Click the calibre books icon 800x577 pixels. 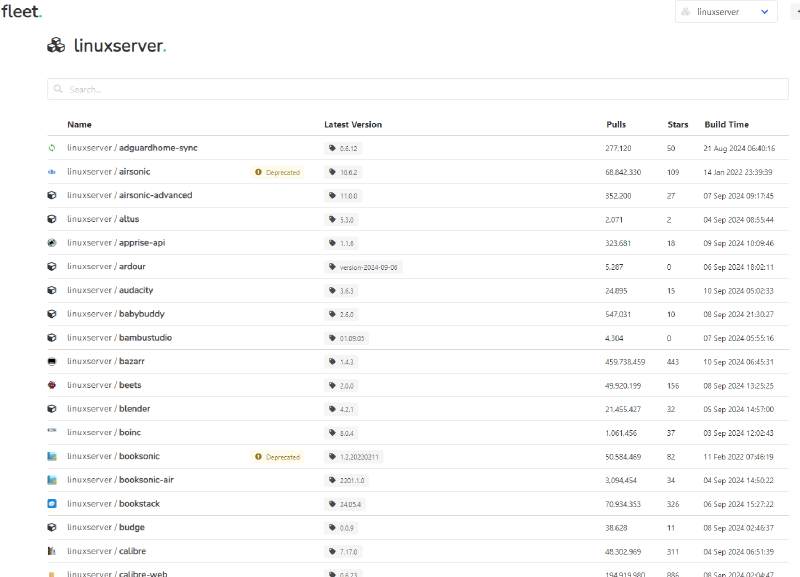click(x=52, y=551)
